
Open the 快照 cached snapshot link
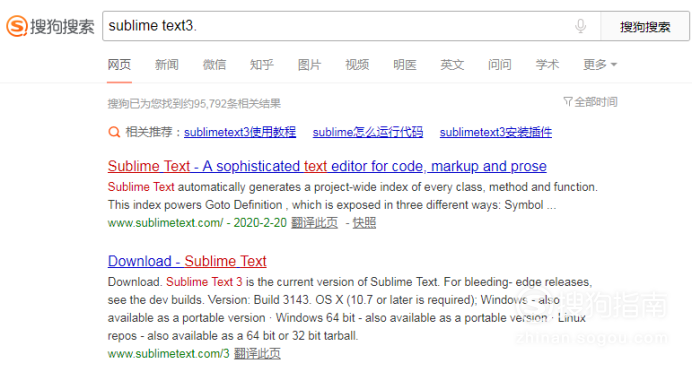point(364,223)
